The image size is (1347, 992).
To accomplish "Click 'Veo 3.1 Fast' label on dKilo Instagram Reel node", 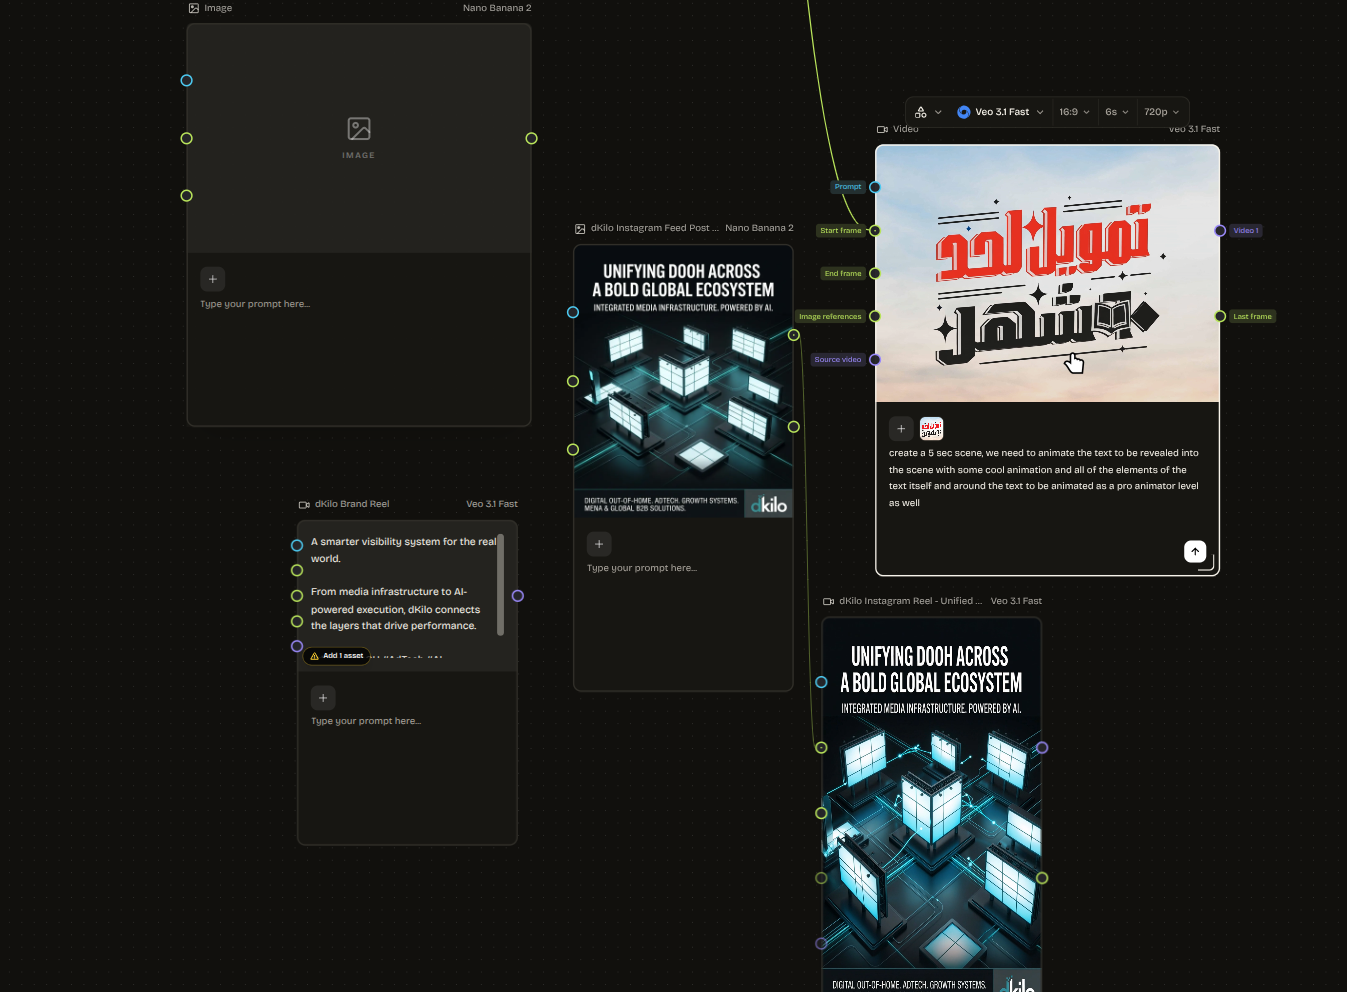I will [1016, 602].
